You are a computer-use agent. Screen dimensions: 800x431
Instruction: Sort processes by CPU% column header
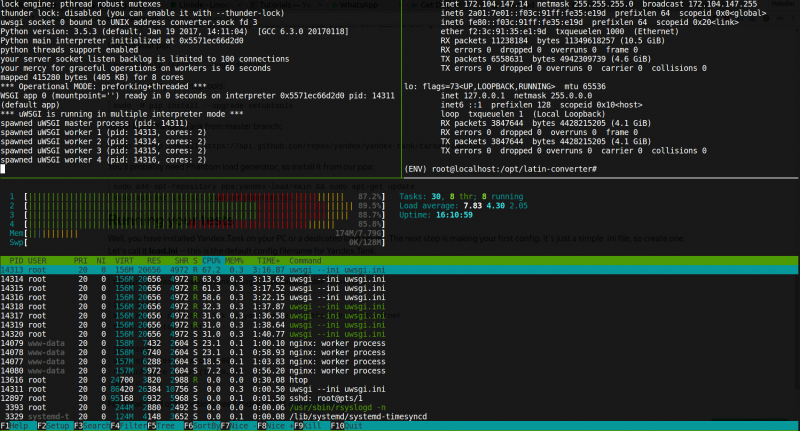tap(211, 261)
